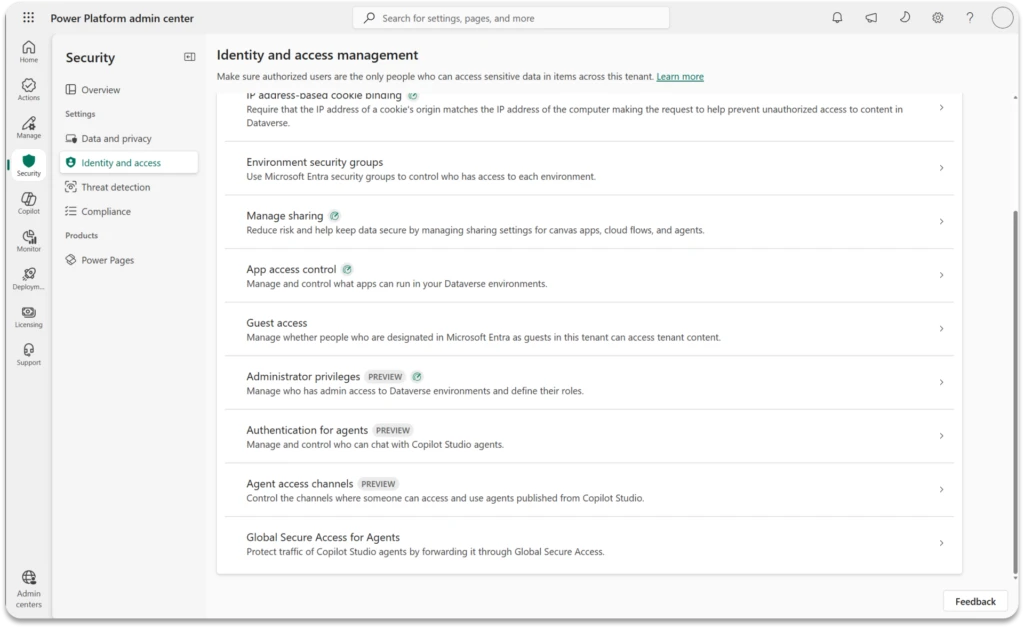
Task: Expand IP address-based cookie binding chevron
Action: [941, 108]
